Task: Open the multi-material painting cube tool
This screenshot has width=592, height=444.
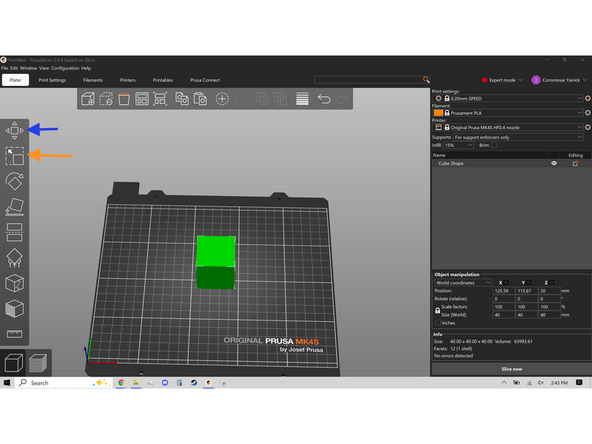Action: click(x=14, y=308)
